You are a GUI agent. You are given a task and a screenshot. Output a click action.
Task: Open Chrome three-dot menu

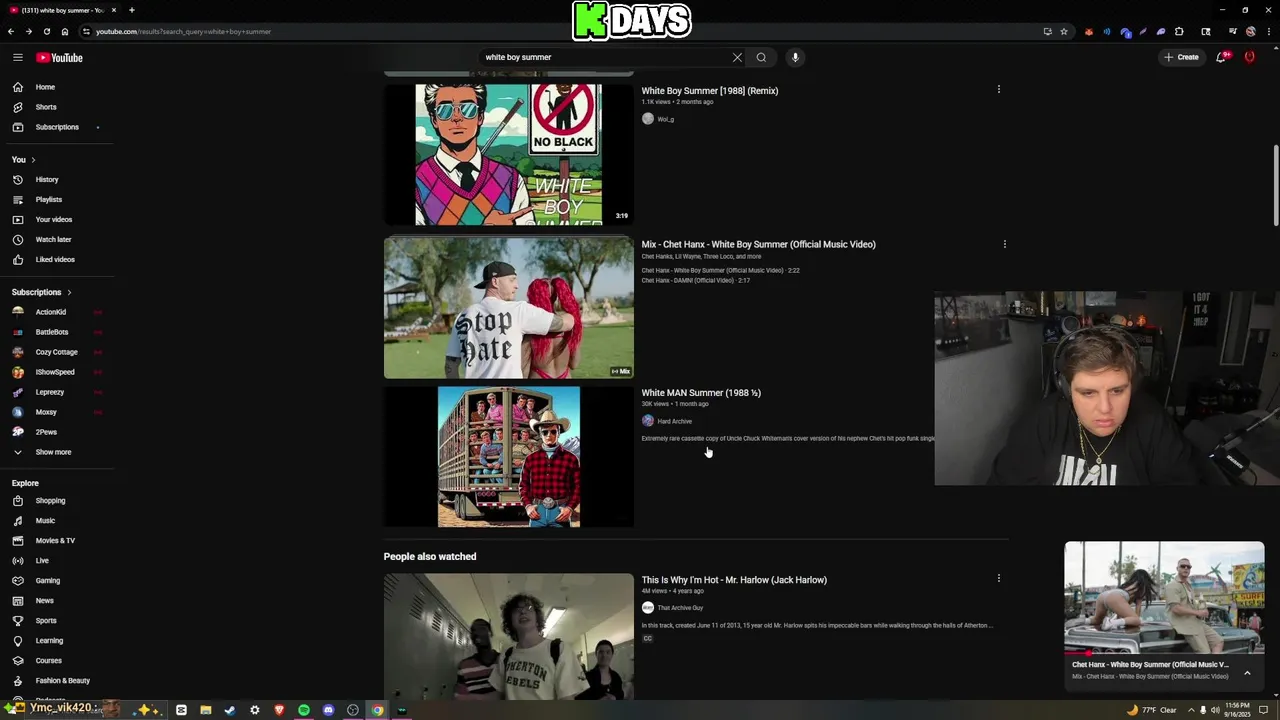1268,31
